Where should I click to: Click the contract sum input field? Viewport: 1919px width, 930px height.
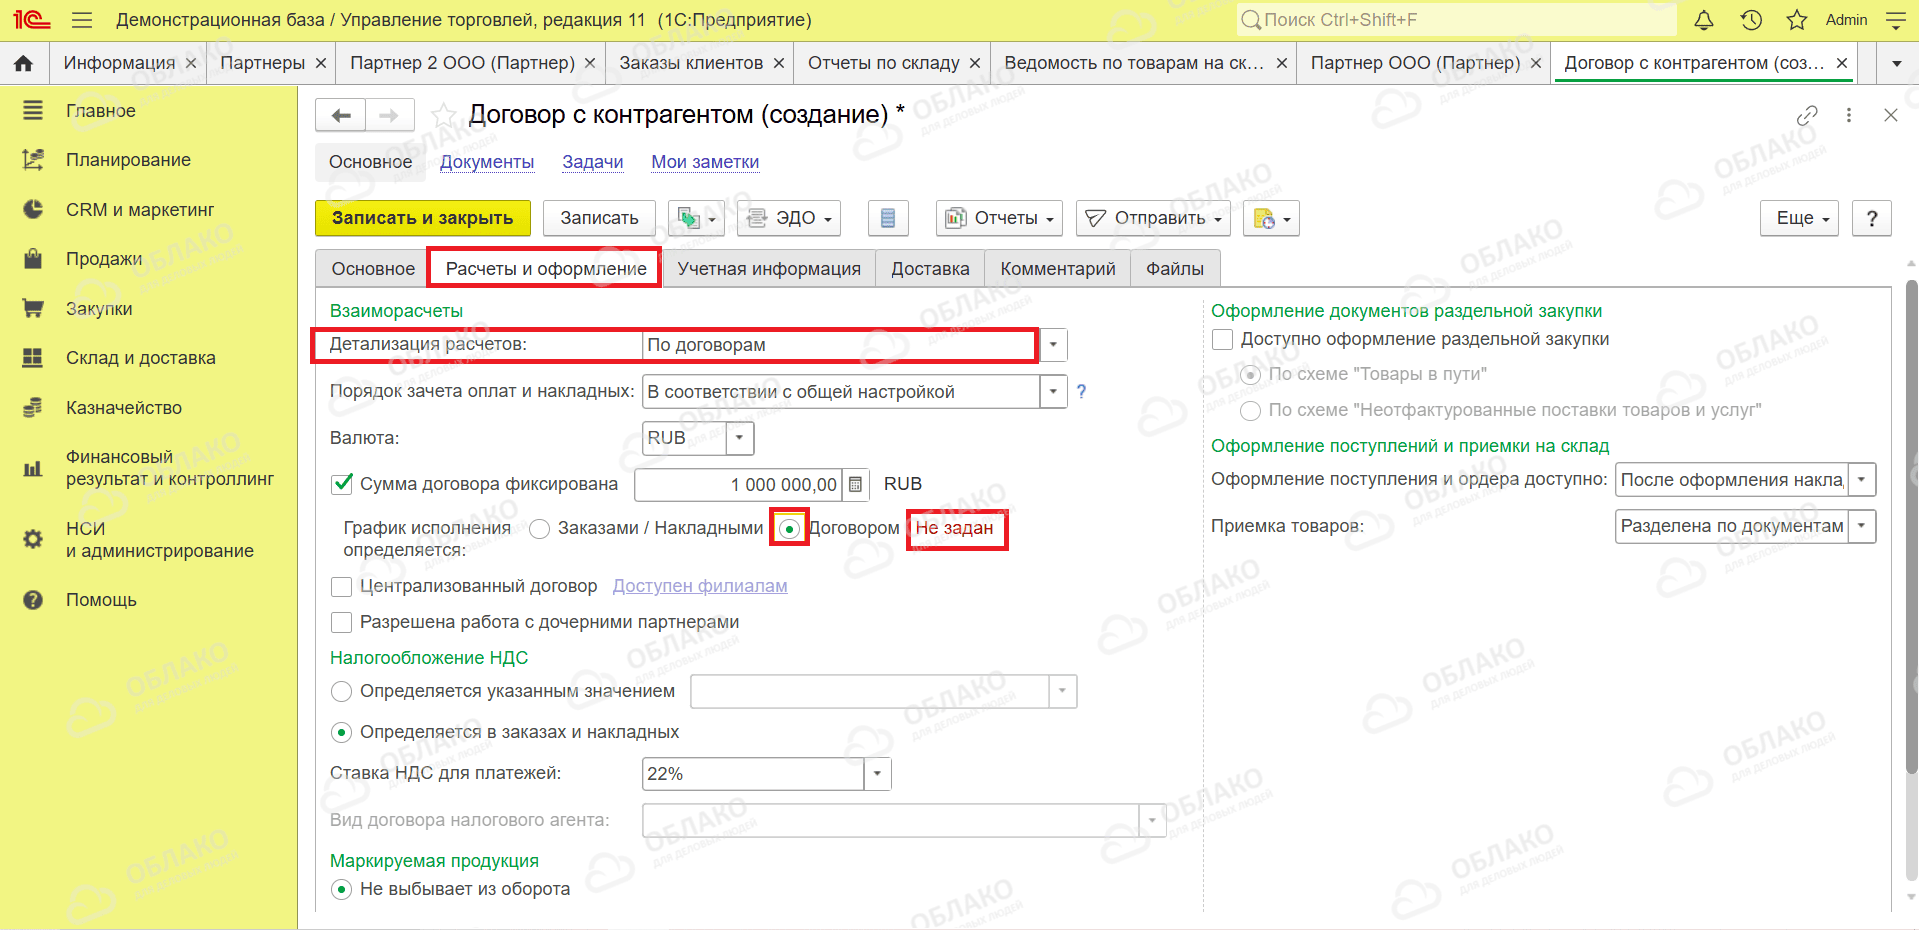point(739,485)
